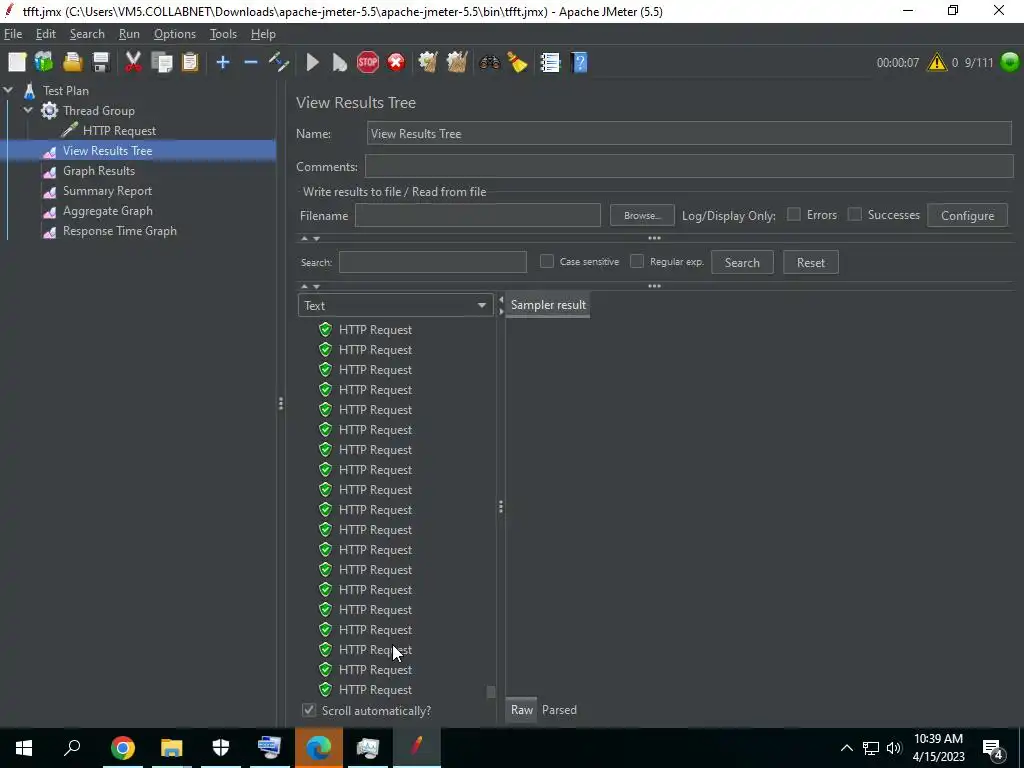Click the green running status indicator
This screenshot has width=1024, height=768.
point(1010,62)
